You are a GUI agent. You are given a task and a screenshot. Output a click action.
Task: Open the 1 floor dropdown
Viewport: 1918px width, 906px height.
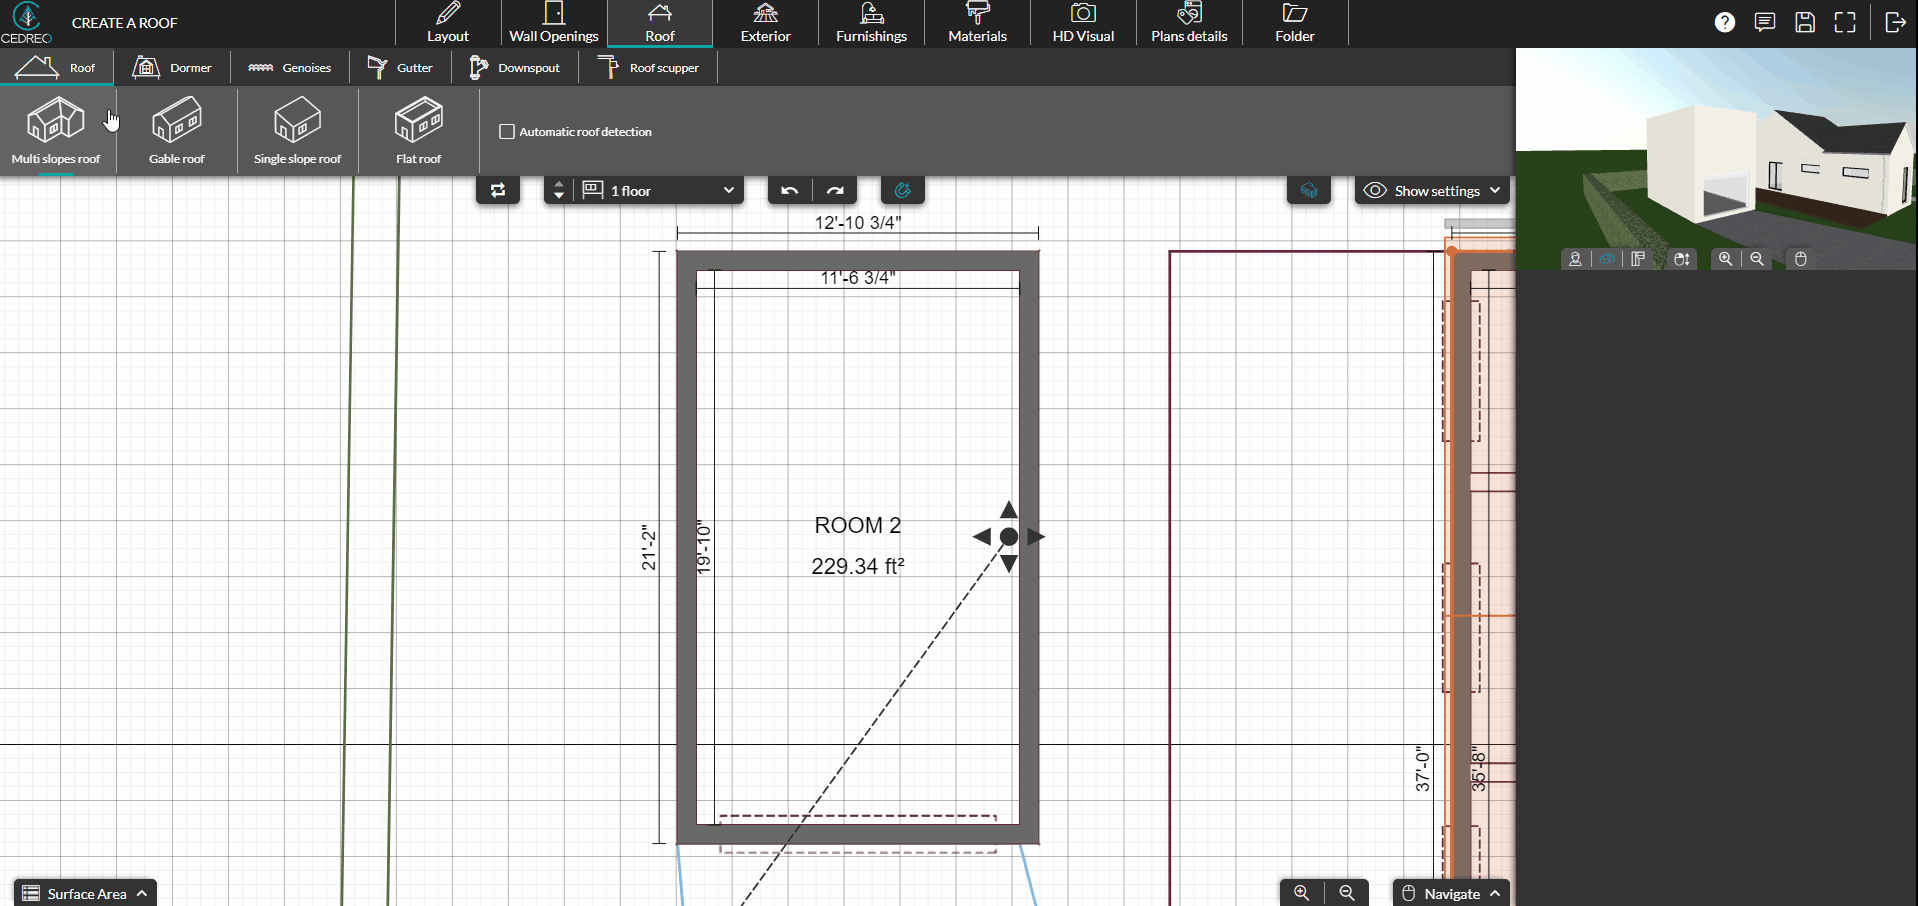coord(660,190)
